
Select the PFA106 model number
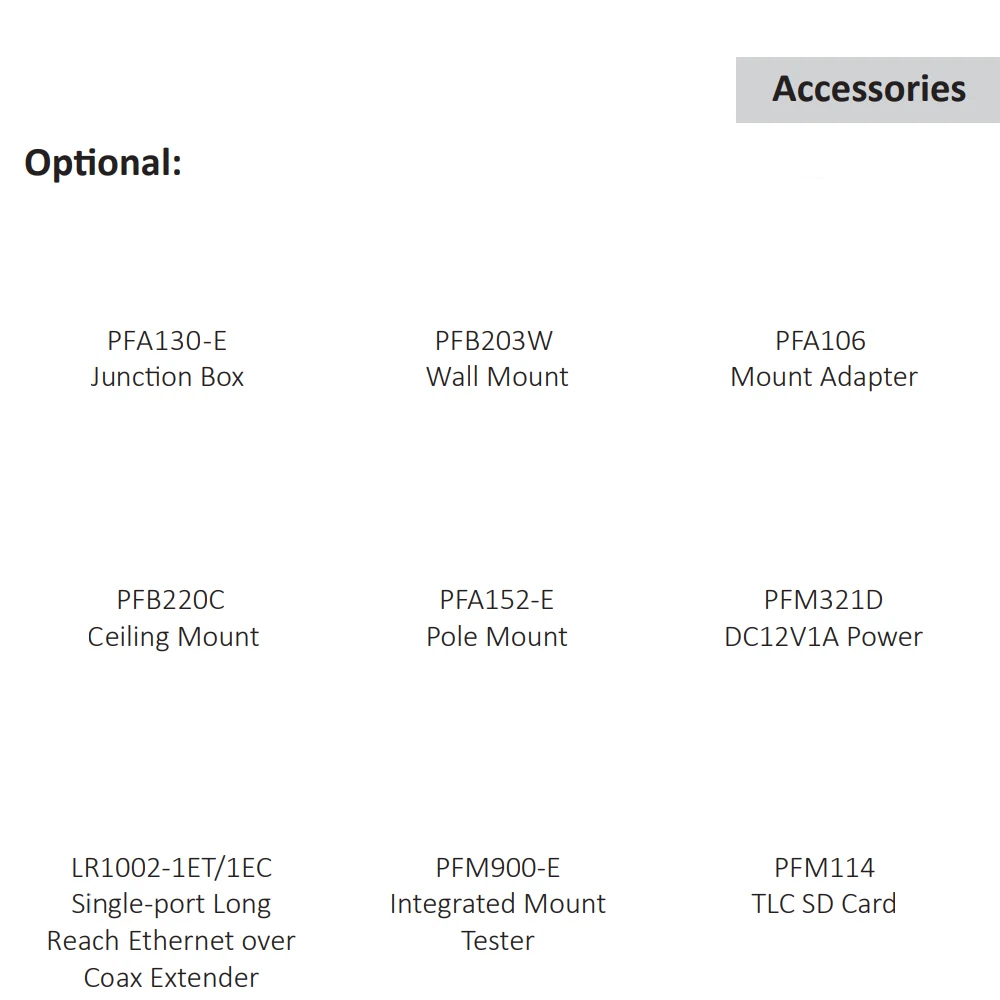tap(820, 341)
